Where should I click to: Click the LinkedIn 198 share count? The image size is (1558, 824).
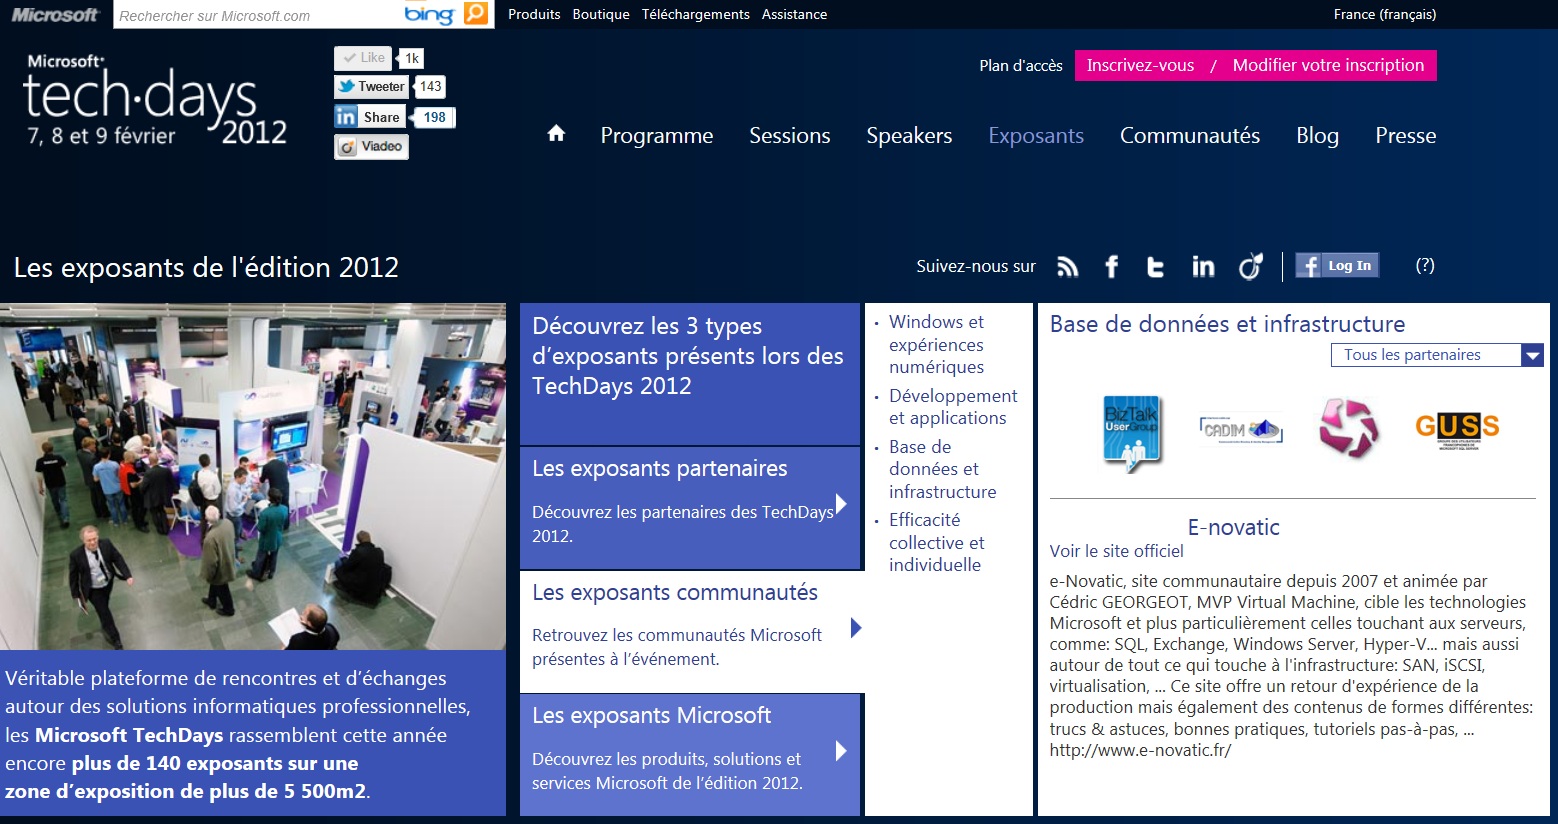(434, 117)
